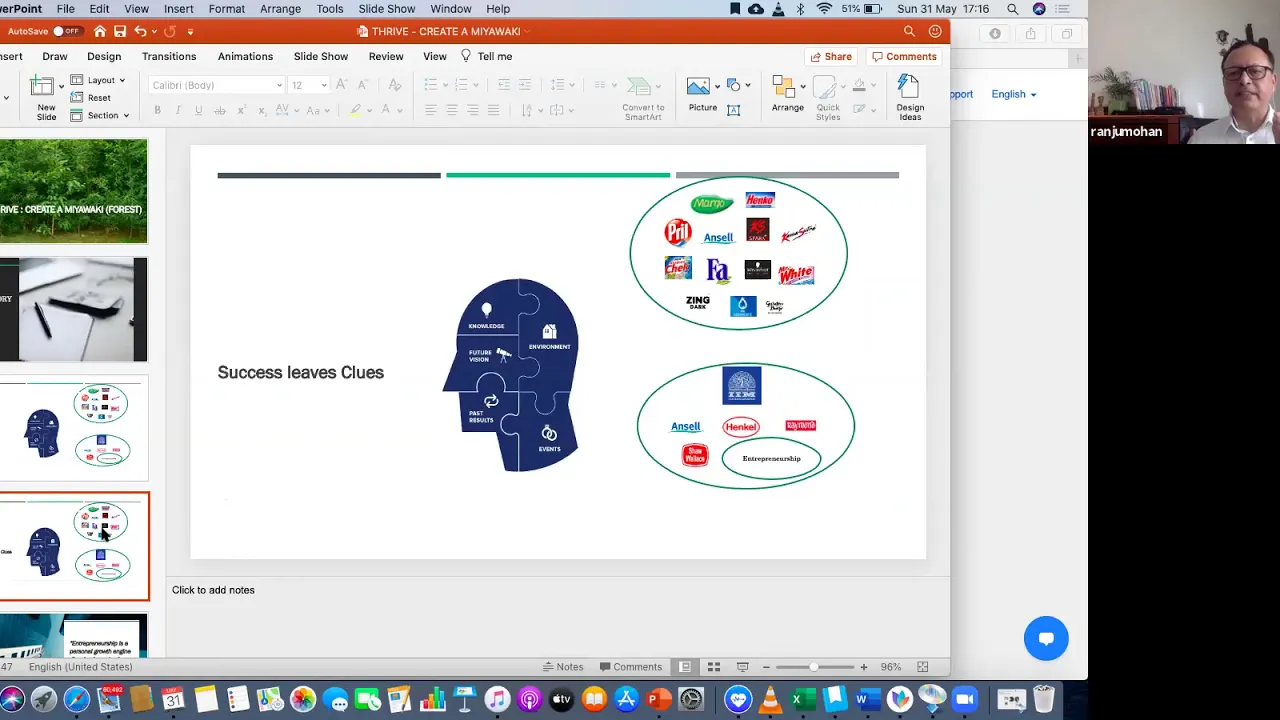Toggle Subscript formatting
The image size is (1280, 720).
[262, 110]
